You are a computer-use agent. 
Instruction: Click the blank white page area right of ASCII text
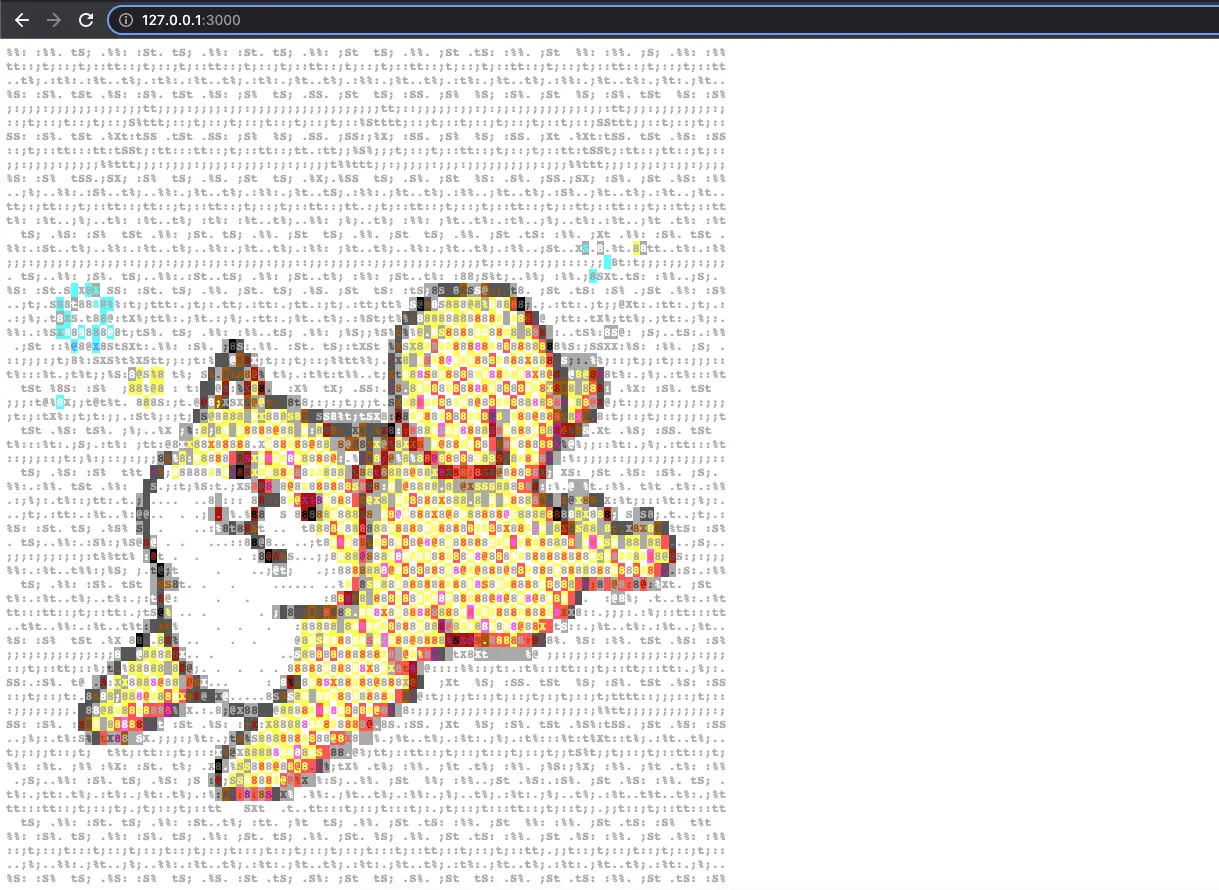pos(970,450)
